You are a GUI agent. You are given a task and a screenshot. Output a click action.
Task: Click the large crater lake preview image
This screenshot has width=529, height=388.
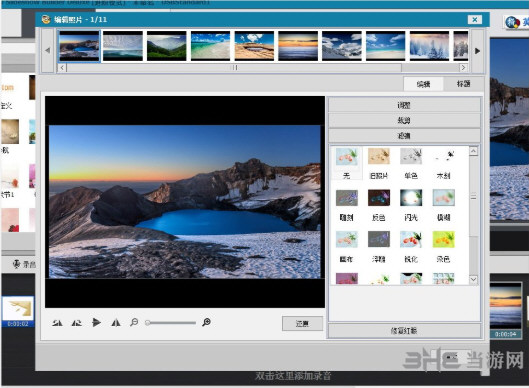185,202
